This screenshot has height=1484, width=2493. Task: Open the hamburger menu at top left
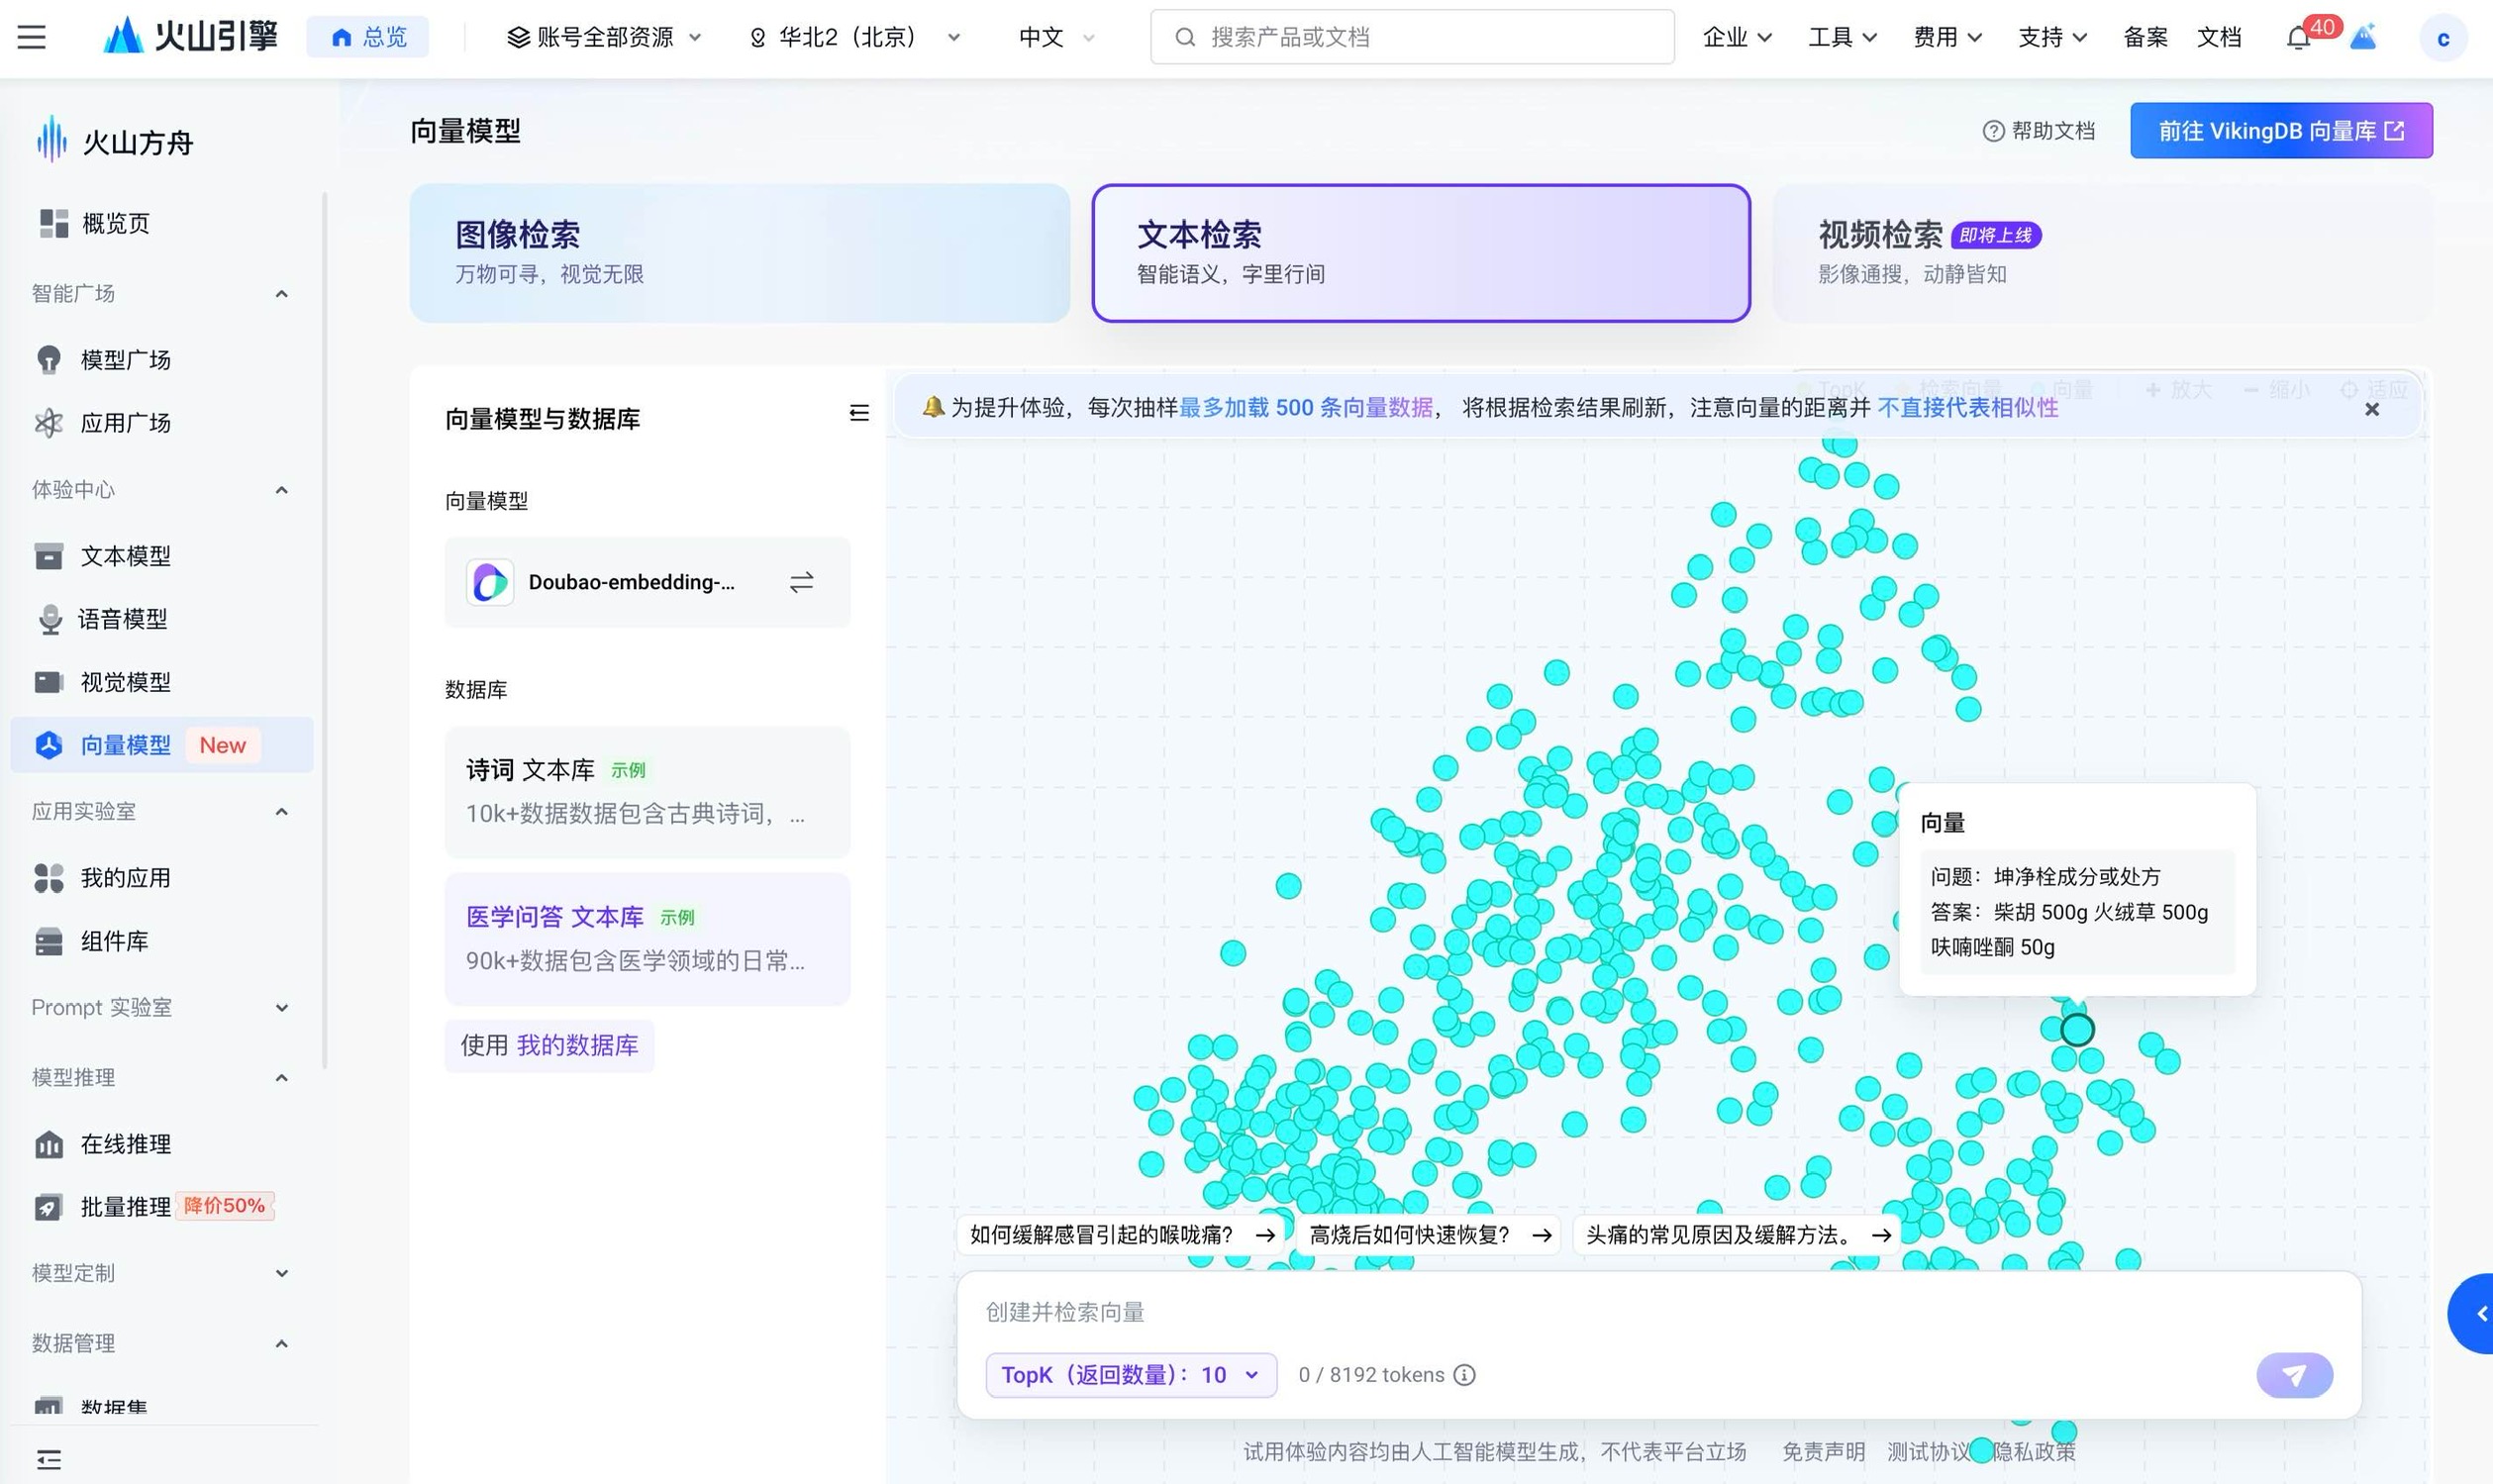pos(32,38)
